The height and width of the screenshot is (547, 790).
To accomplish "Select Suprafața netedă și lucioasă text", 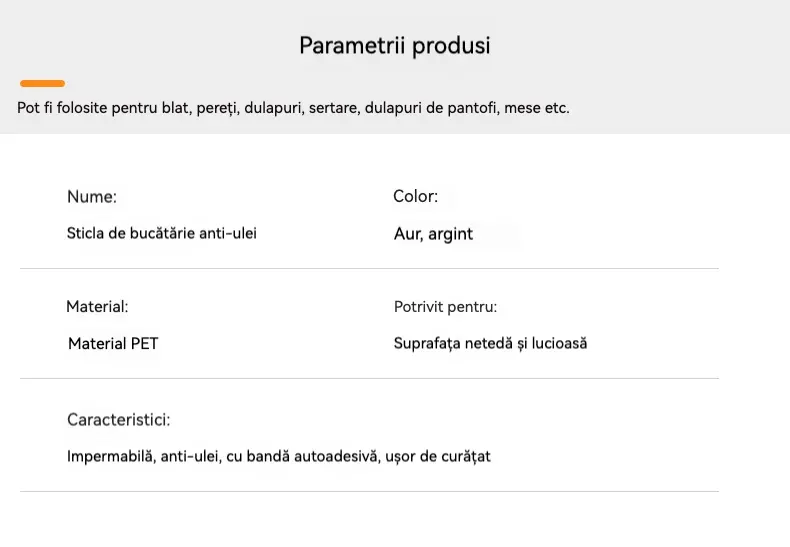I will click(490, 344).
